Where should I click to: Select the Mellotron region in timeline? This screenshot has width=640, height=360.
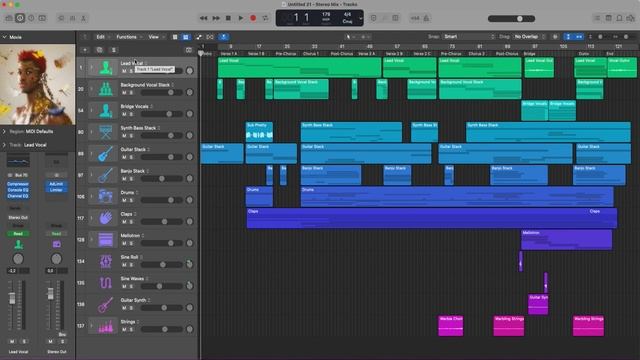(x=567, y=240)
